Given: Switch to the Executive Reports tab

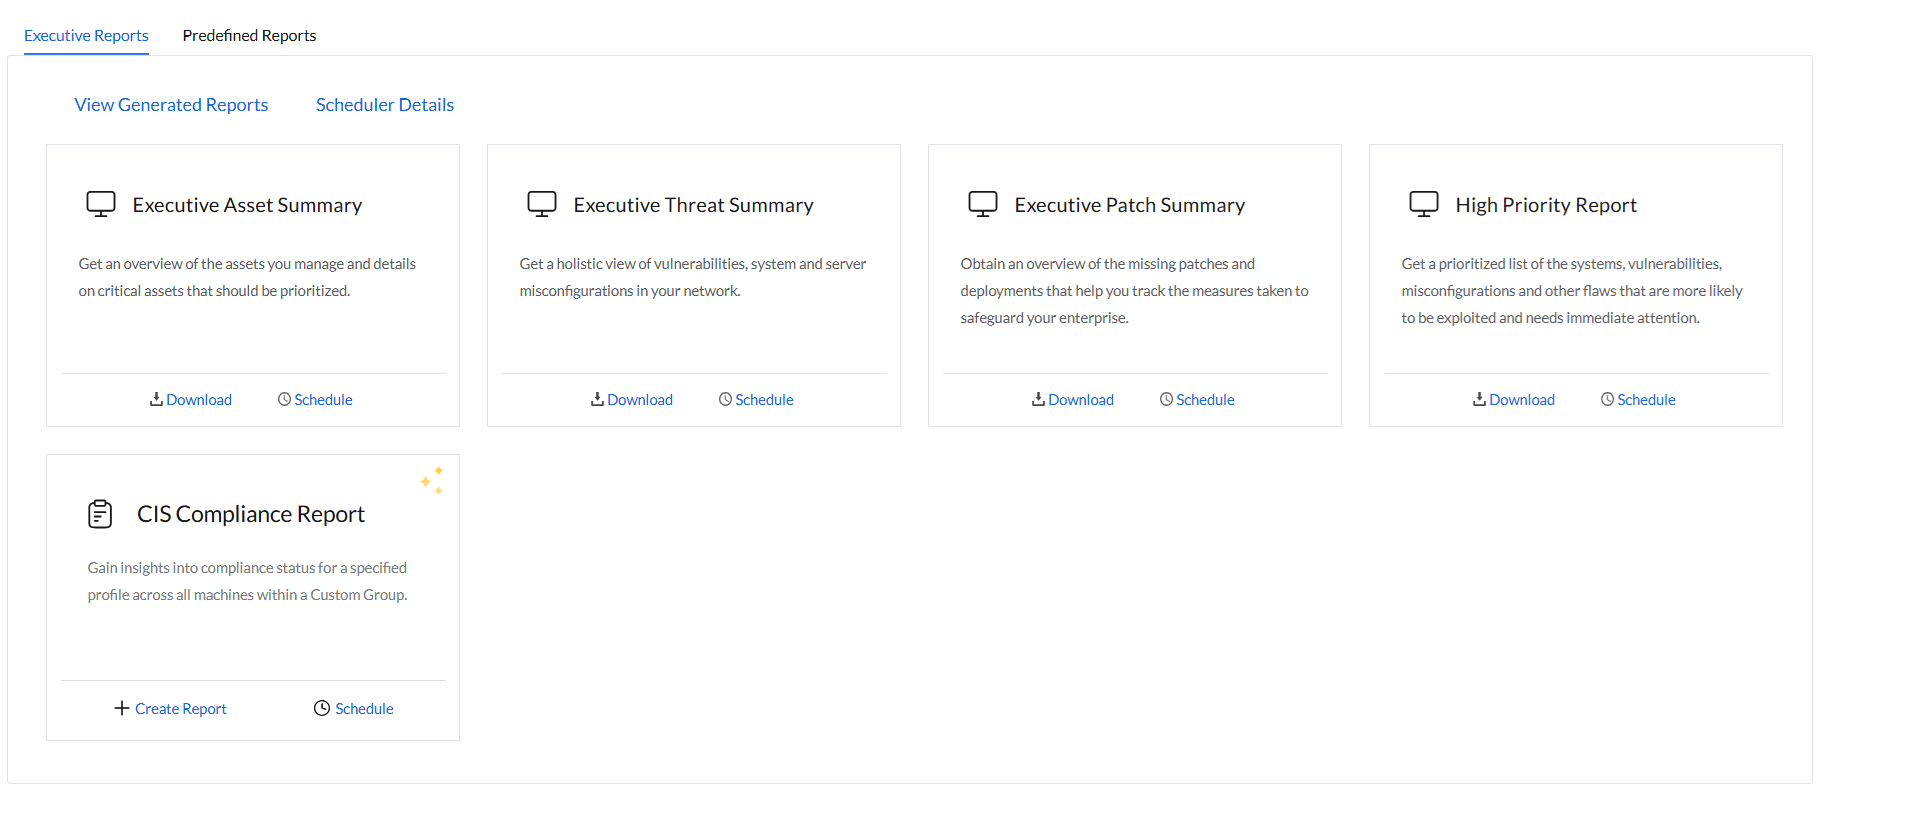Looking at the screenshot, I should click(x=86, y=36).
